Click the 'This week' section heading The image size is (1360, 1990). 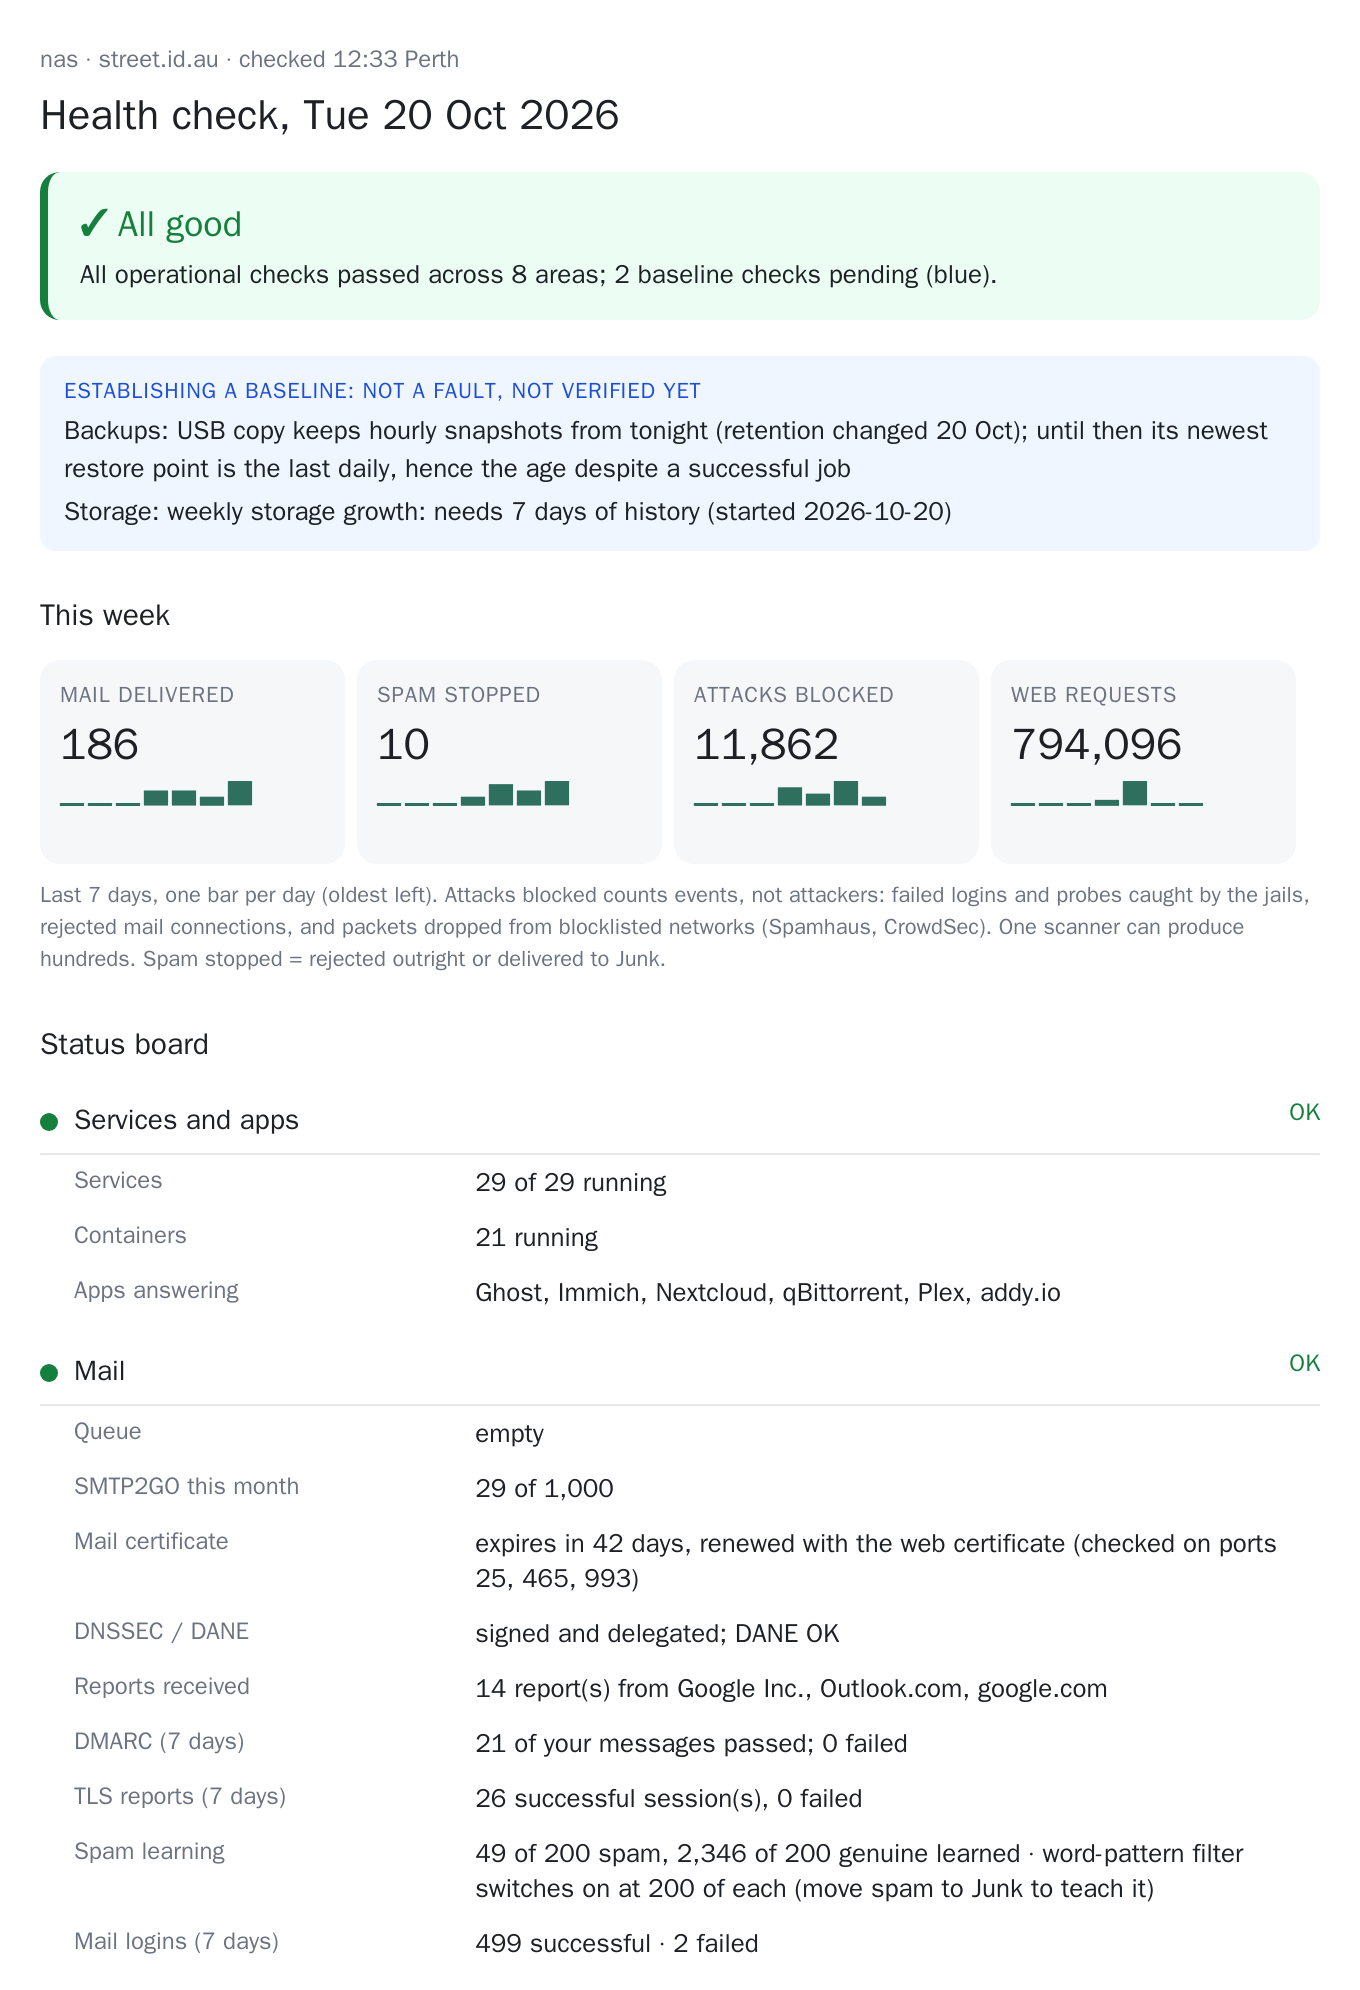(x=105, y=615)
